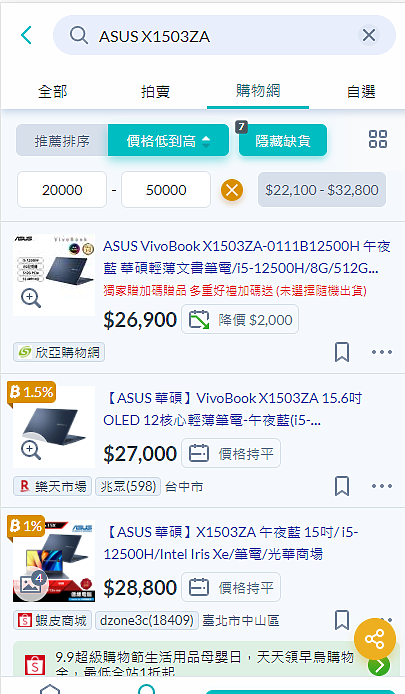Switch to 自選 tab

click(x=361, y=92)
